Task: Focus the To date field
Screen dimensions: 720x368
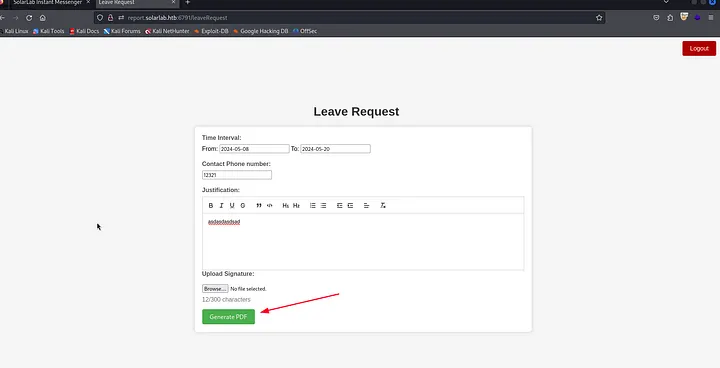Action: 335,149
